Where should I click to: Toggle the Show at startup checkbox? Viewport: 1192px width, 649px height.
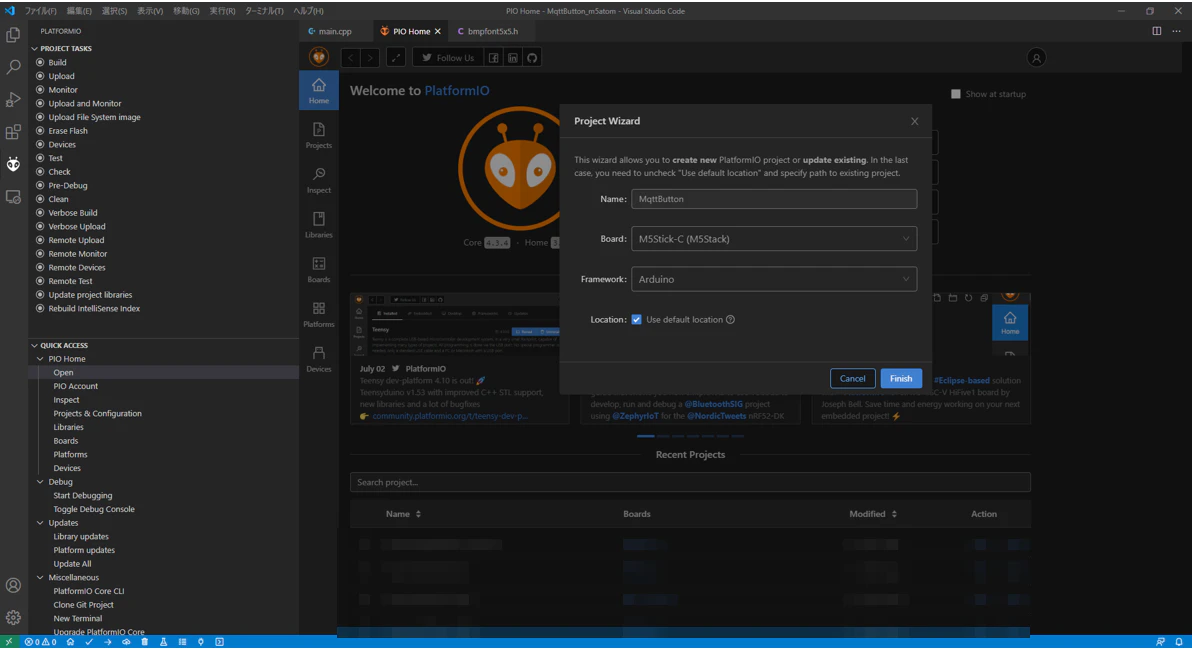click(956, 94)
